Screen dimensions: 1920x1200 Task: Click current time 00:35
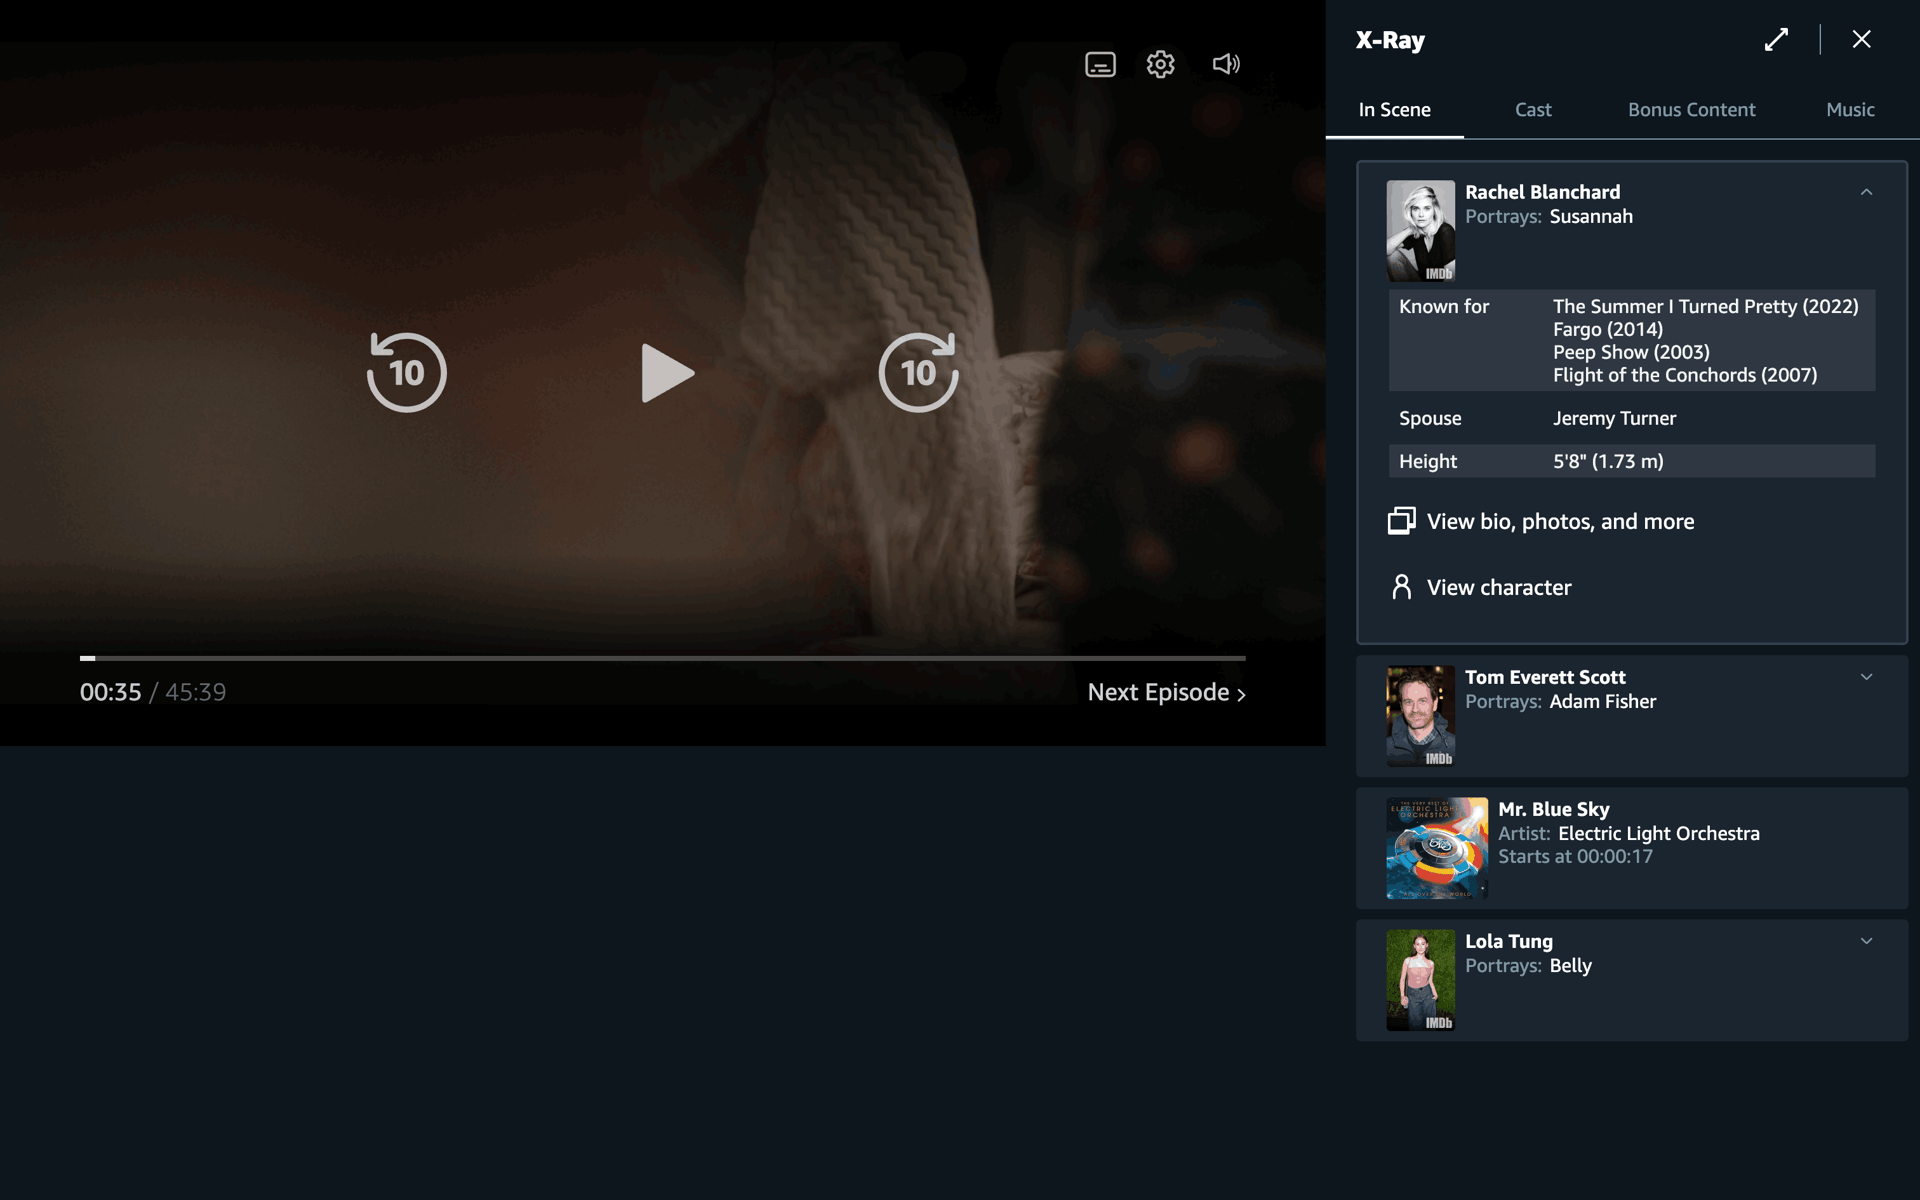(110, 692)
